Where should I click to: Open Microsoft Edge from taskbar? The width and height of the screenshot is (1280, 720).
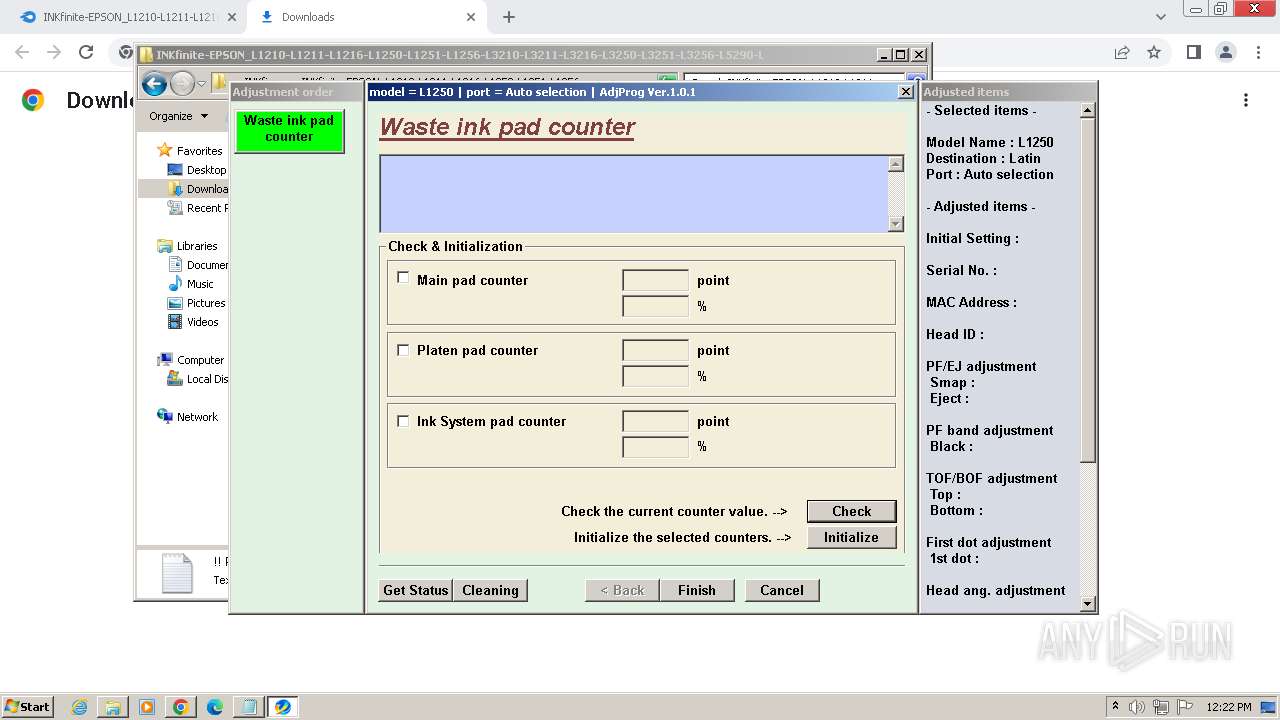pos(215,707)
